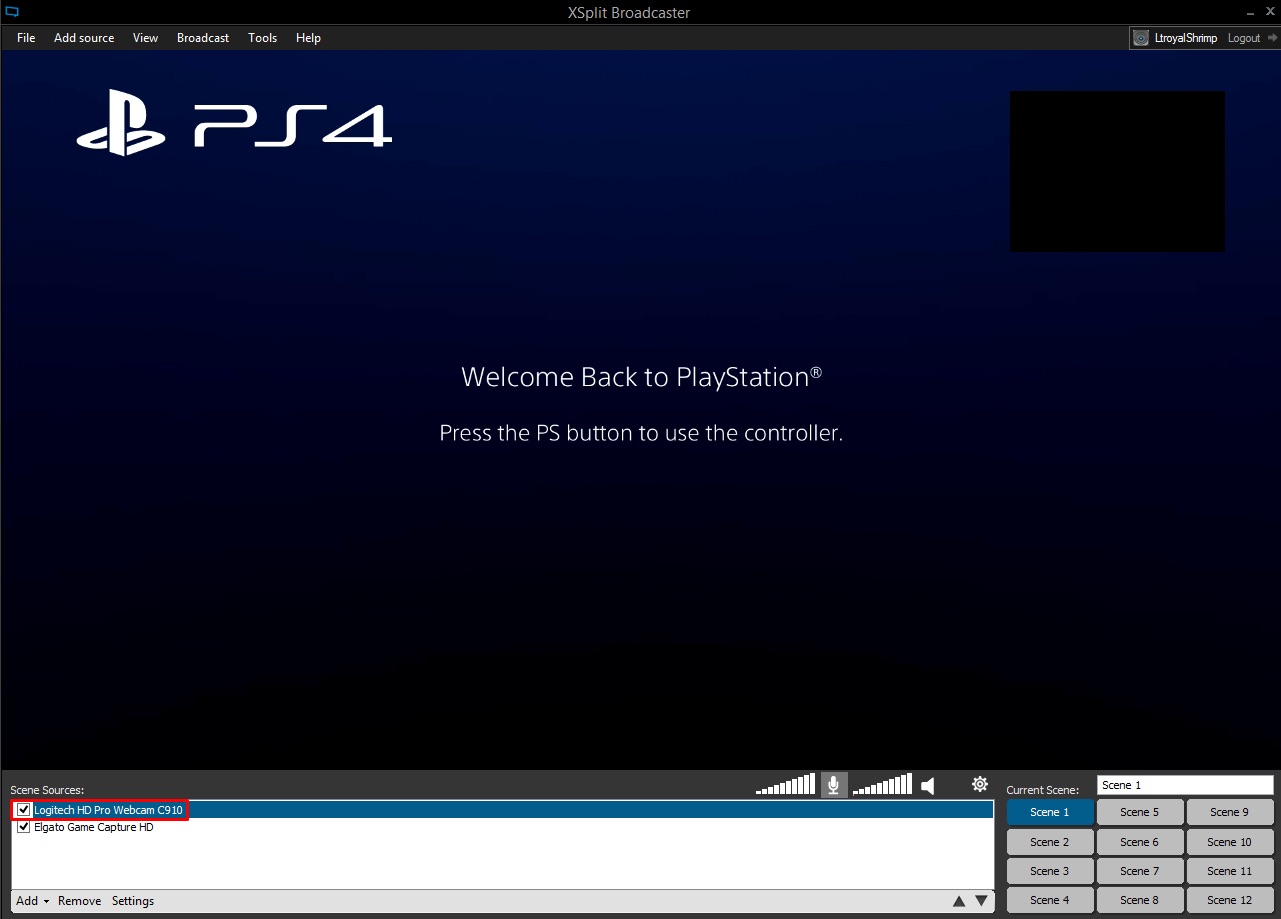Open the Broadcast menu

pyautogui.click(x=203, y=38)
